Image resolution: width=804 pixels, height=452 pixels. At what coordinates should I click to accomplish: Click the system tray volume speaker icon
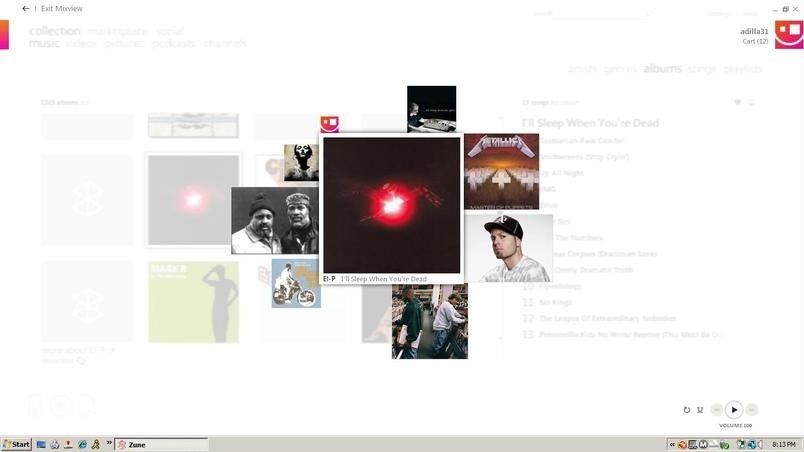760,444
